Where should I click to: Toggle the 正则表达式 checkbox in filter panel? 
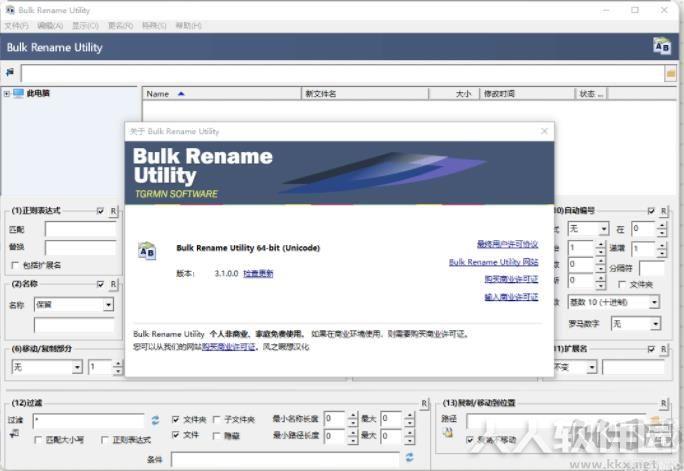point(104,440)
